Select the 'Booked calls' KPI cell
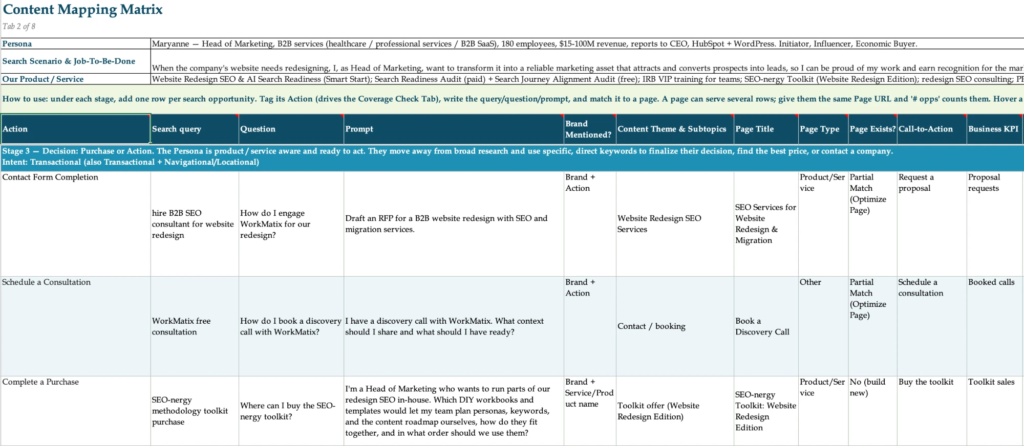 (995, 326)
